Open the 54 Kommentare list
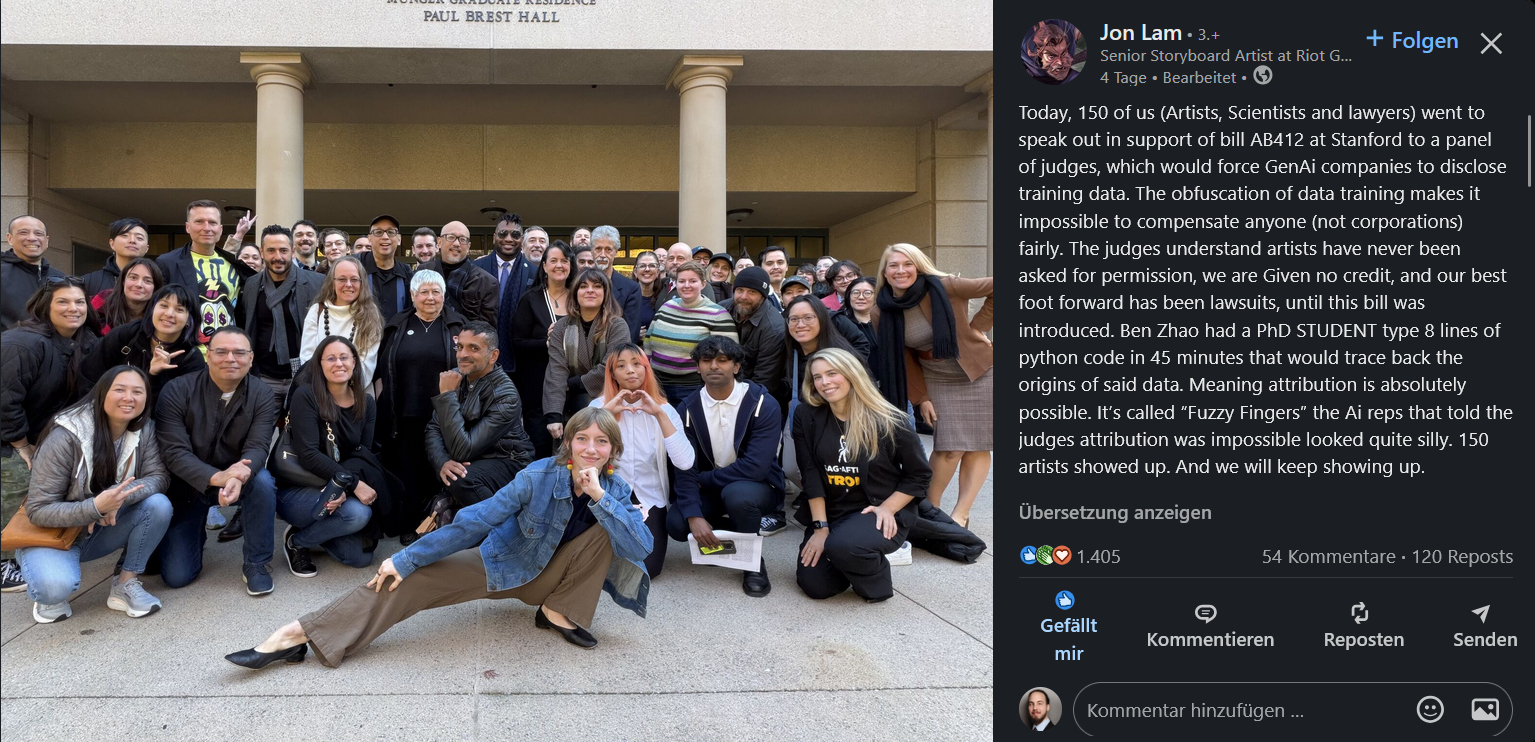The image size is (1535, 742). 1328,557
